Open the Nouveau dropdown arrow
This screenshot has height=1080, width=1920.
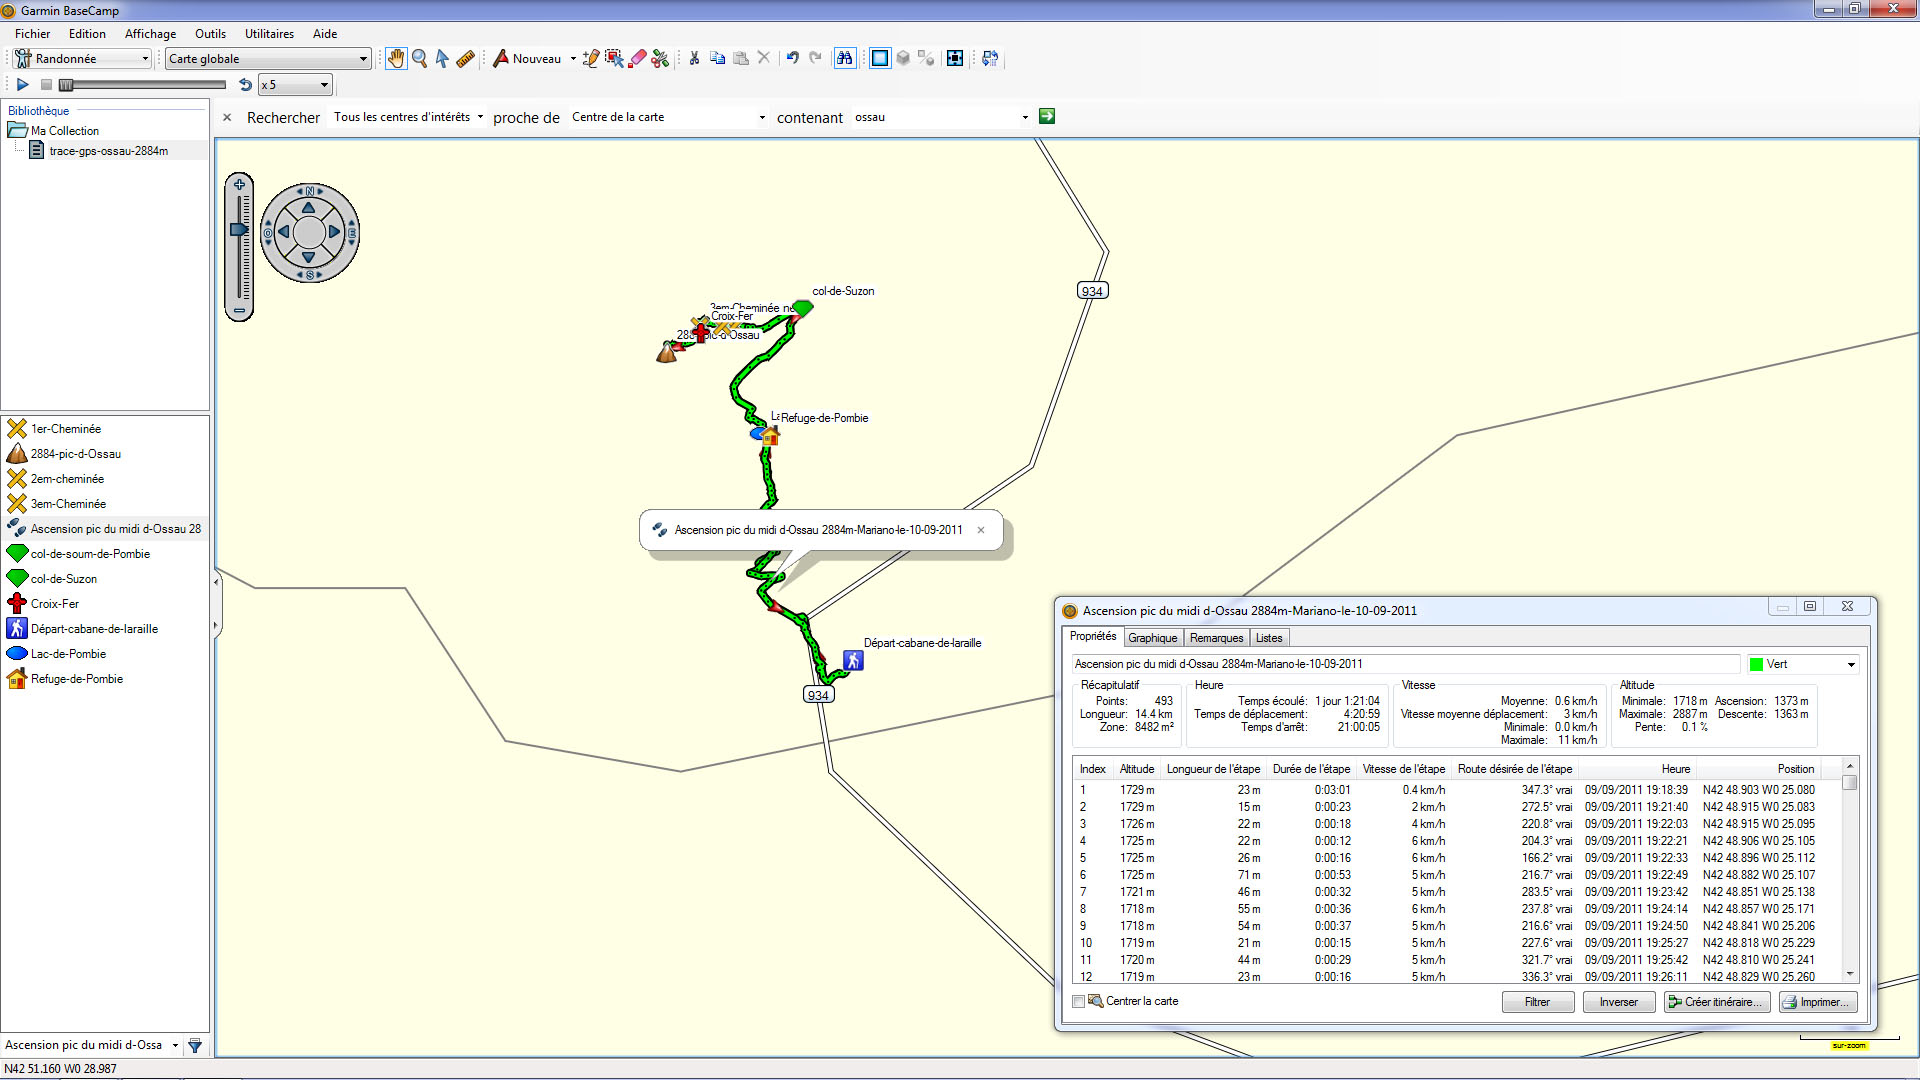tap(573, 59)
